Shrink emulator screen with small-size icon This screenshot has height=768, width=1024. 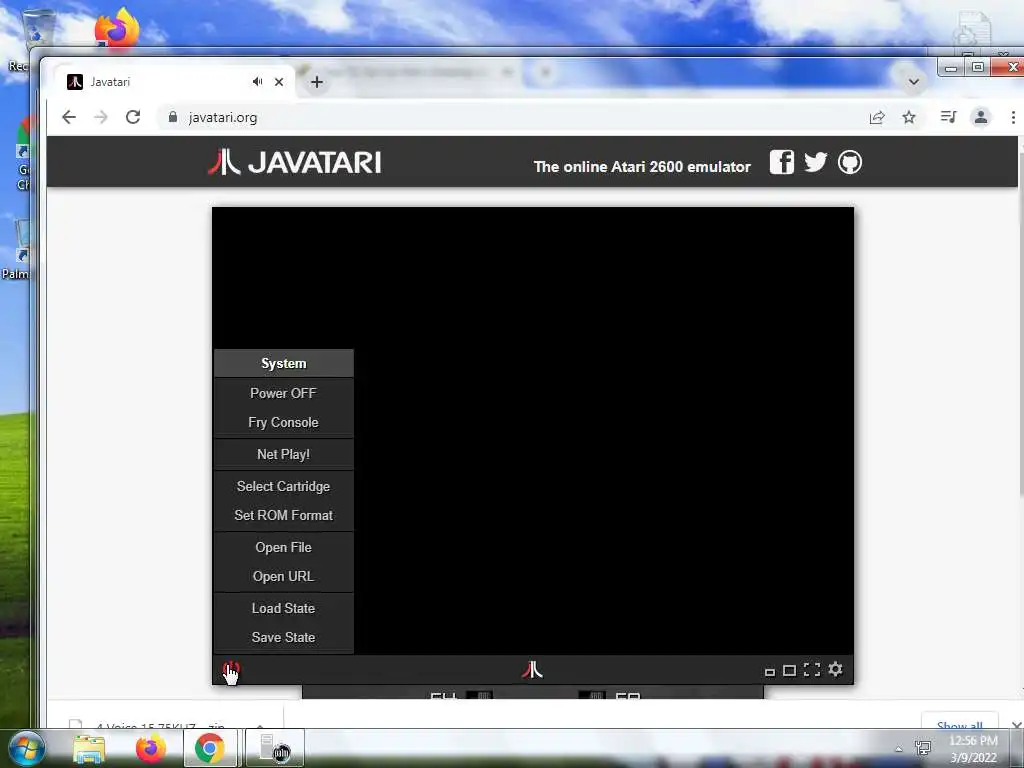770,672
